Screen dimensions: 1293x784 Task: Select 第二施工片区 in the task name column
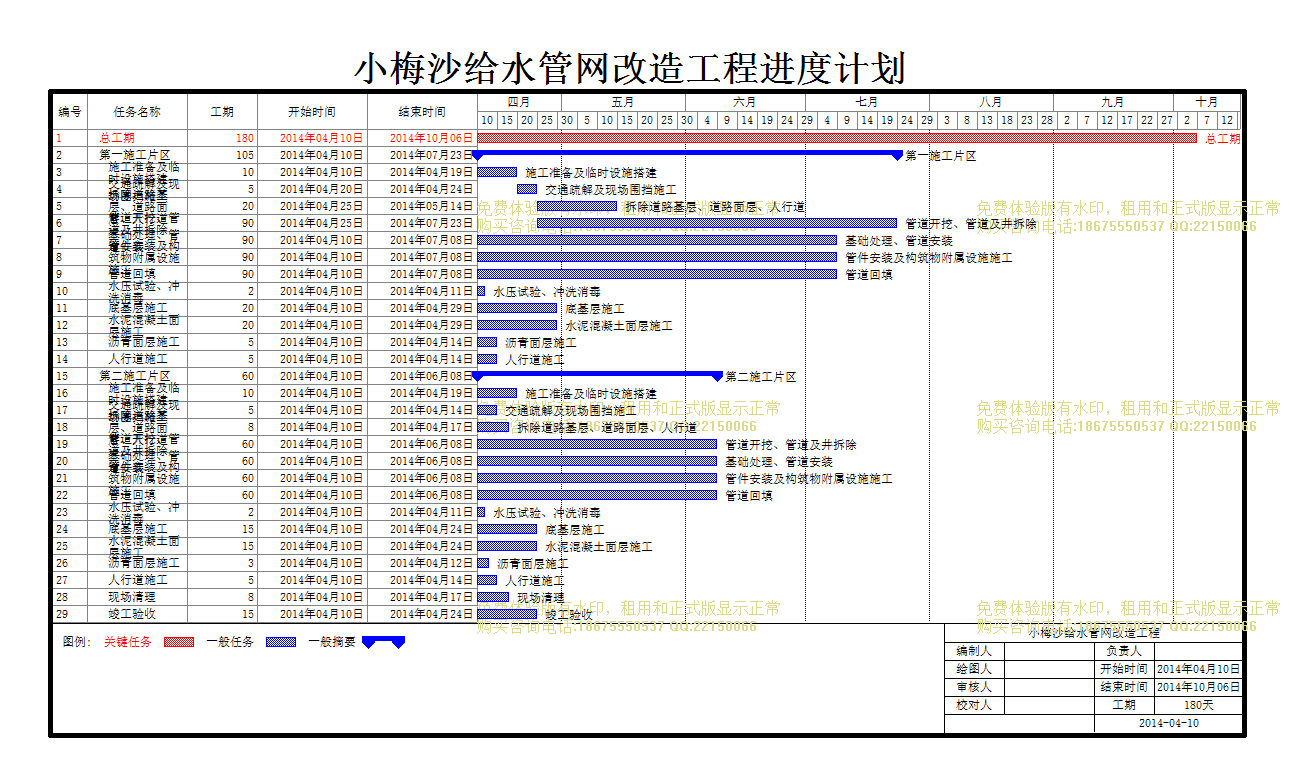coord(135,376)
